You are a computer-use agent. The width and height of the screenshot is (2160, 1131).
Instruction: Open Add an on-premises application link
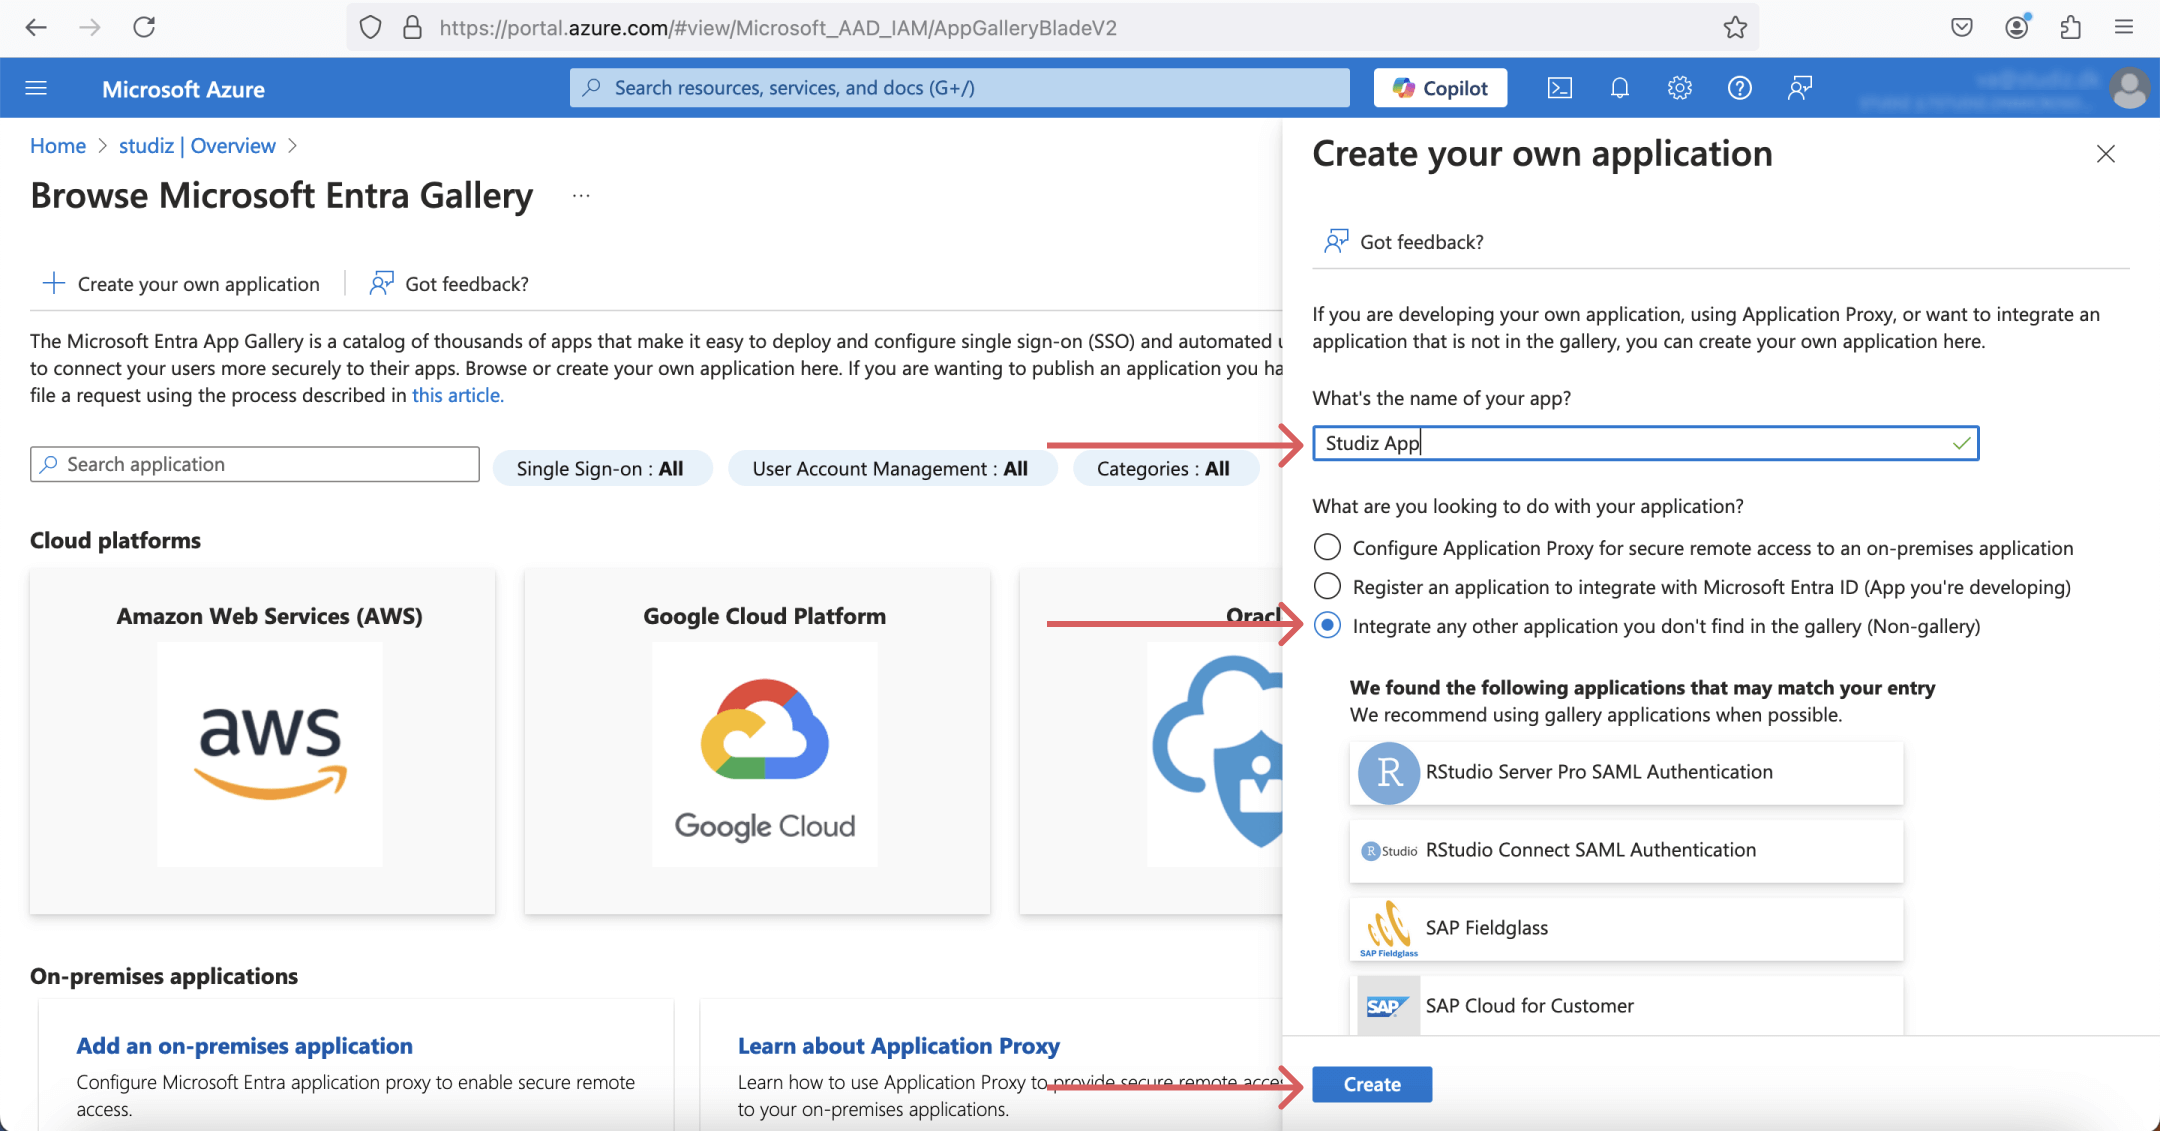point(244,1046)
